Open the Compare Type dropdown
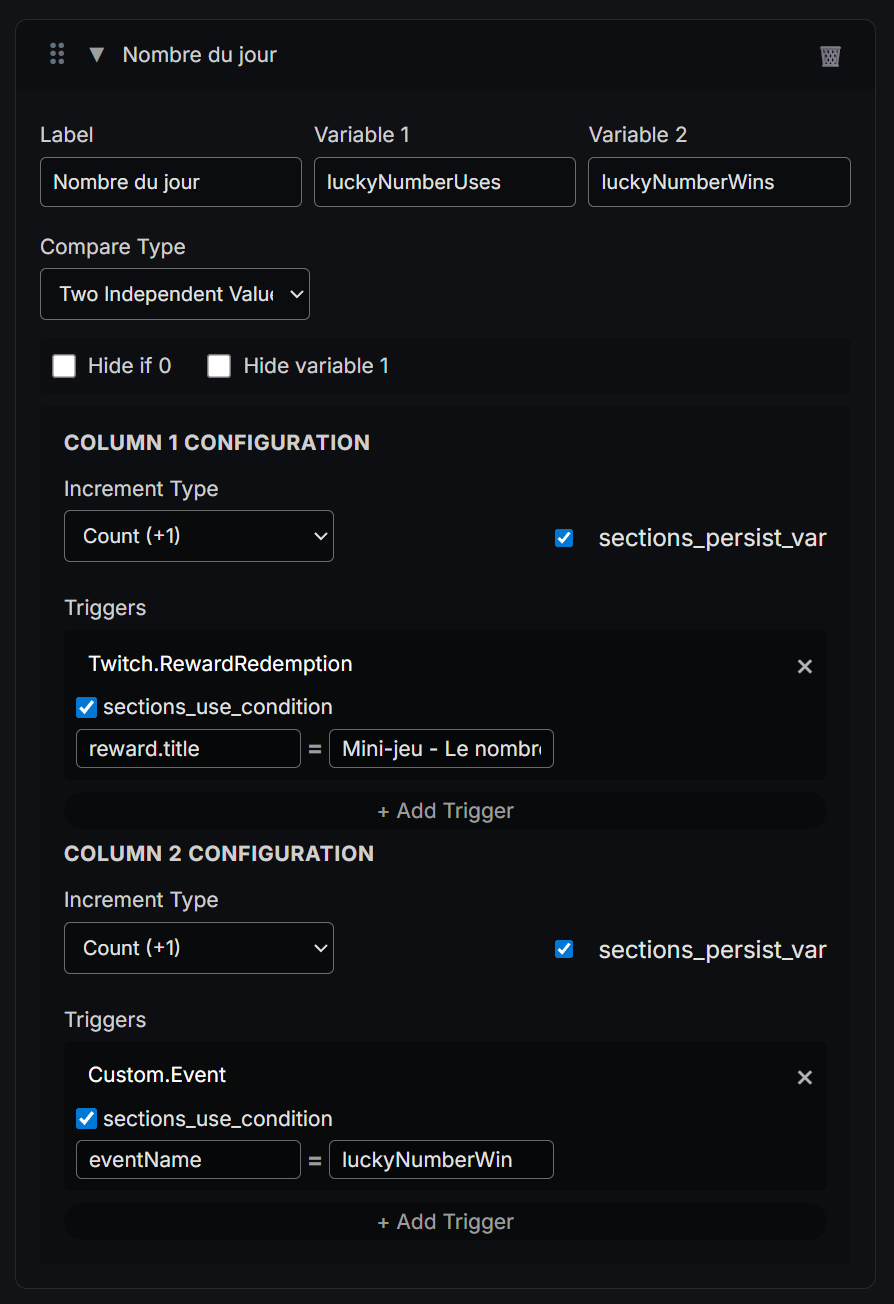 (x=175, y=294)
